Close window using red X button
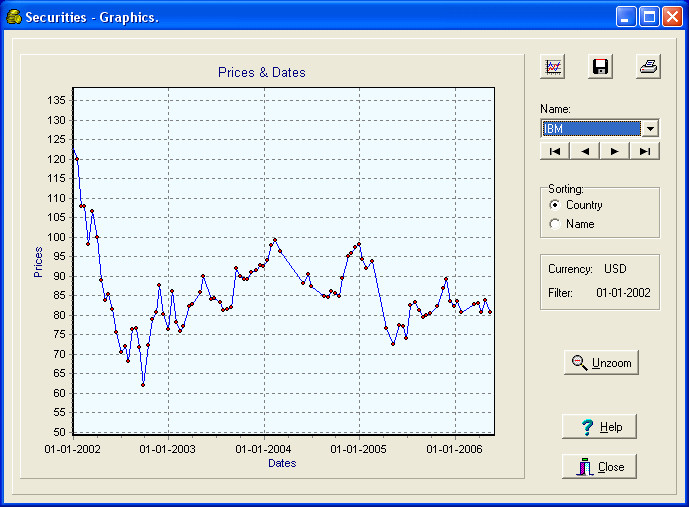 coord(672,17)
